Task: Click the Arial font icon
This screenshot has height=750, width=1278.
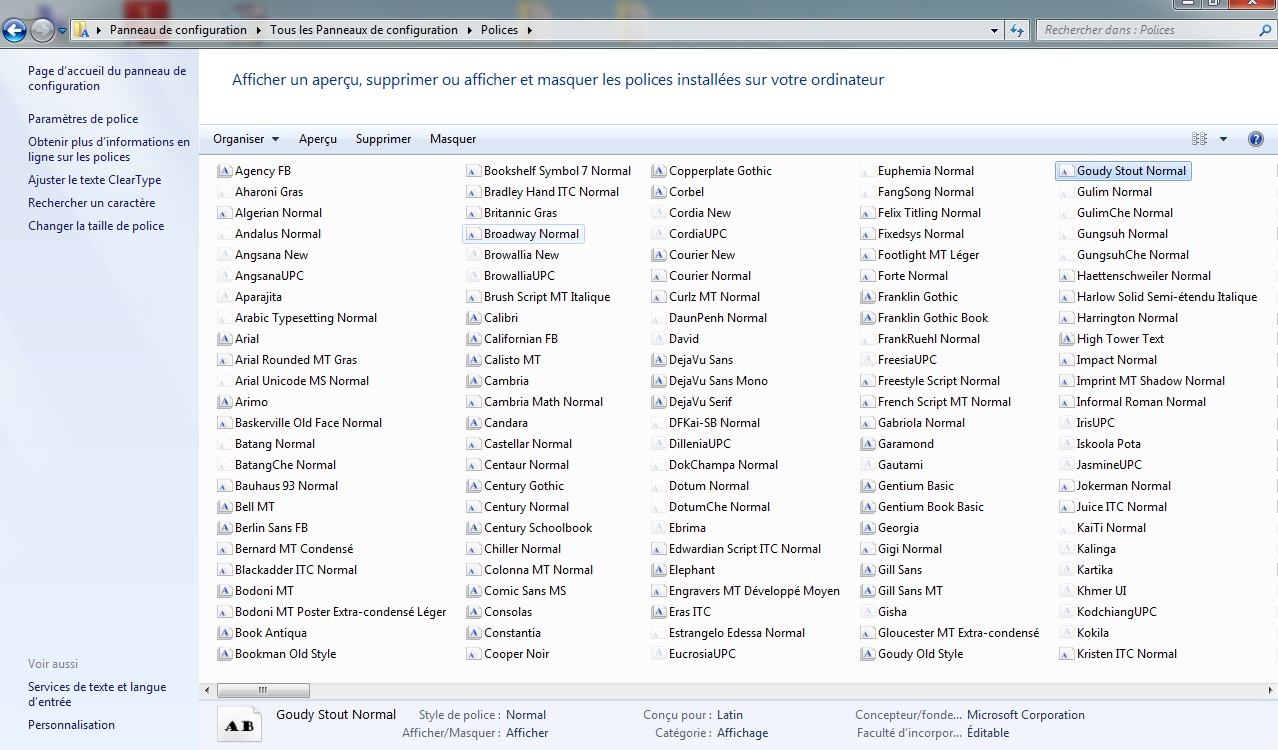Action: pos(224,339)
